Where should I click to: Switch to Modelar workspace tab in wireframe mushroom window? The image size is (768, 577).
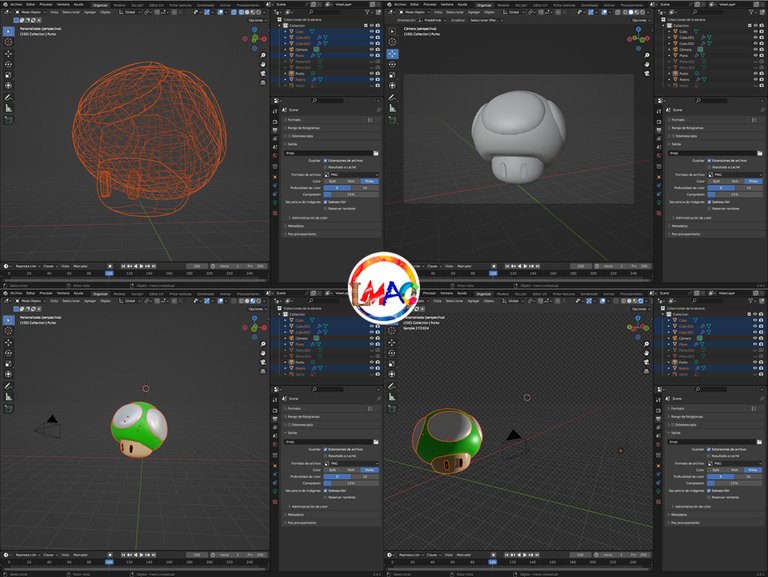point(120,5)
